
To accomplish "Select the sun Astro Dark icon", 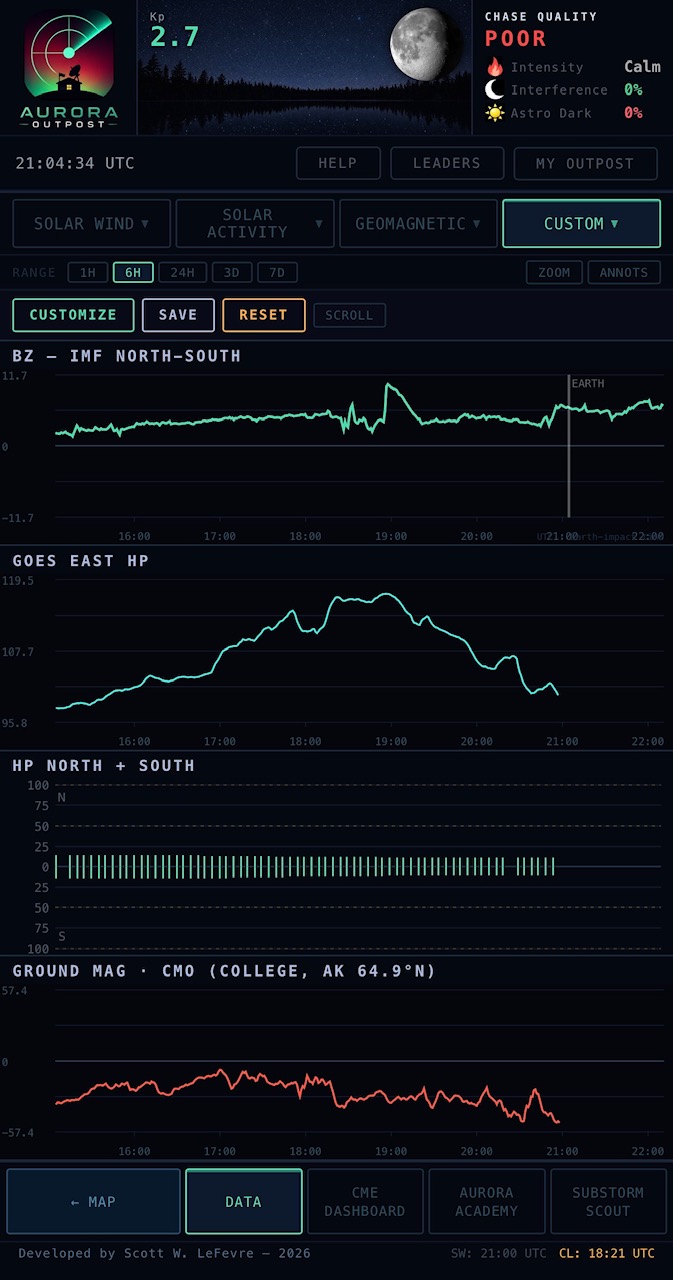I will coord(495,113).
